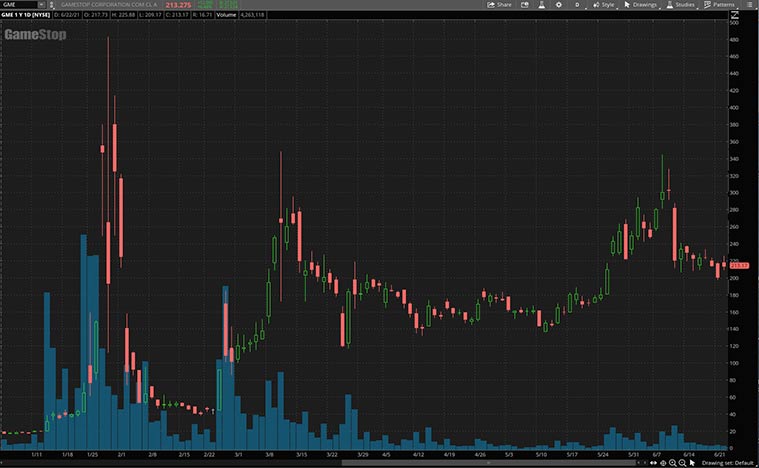Click the current price bubble on axis
This screenshot has height=468, width=759.
coord(739,265)
